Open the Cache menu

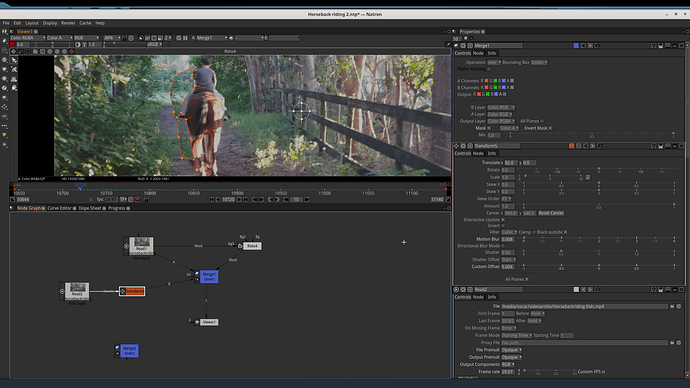(x=85, y=23)
